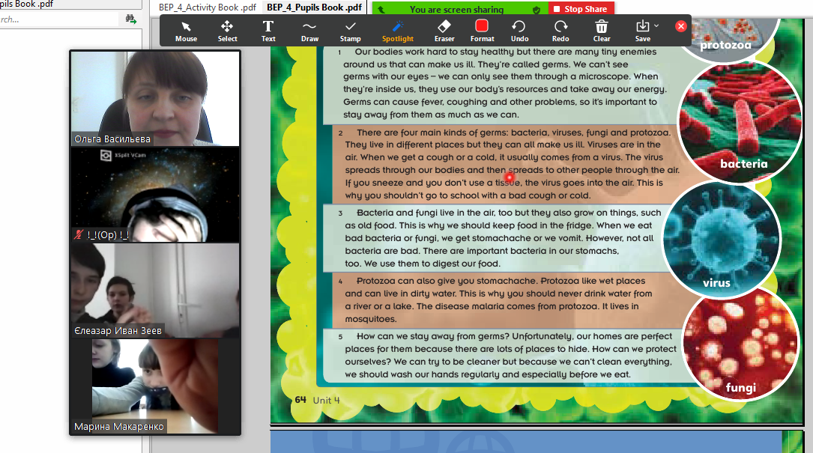Select the Mouse annotation tool
This screenshot has width=813, height=453.
(x=186, y=30)
